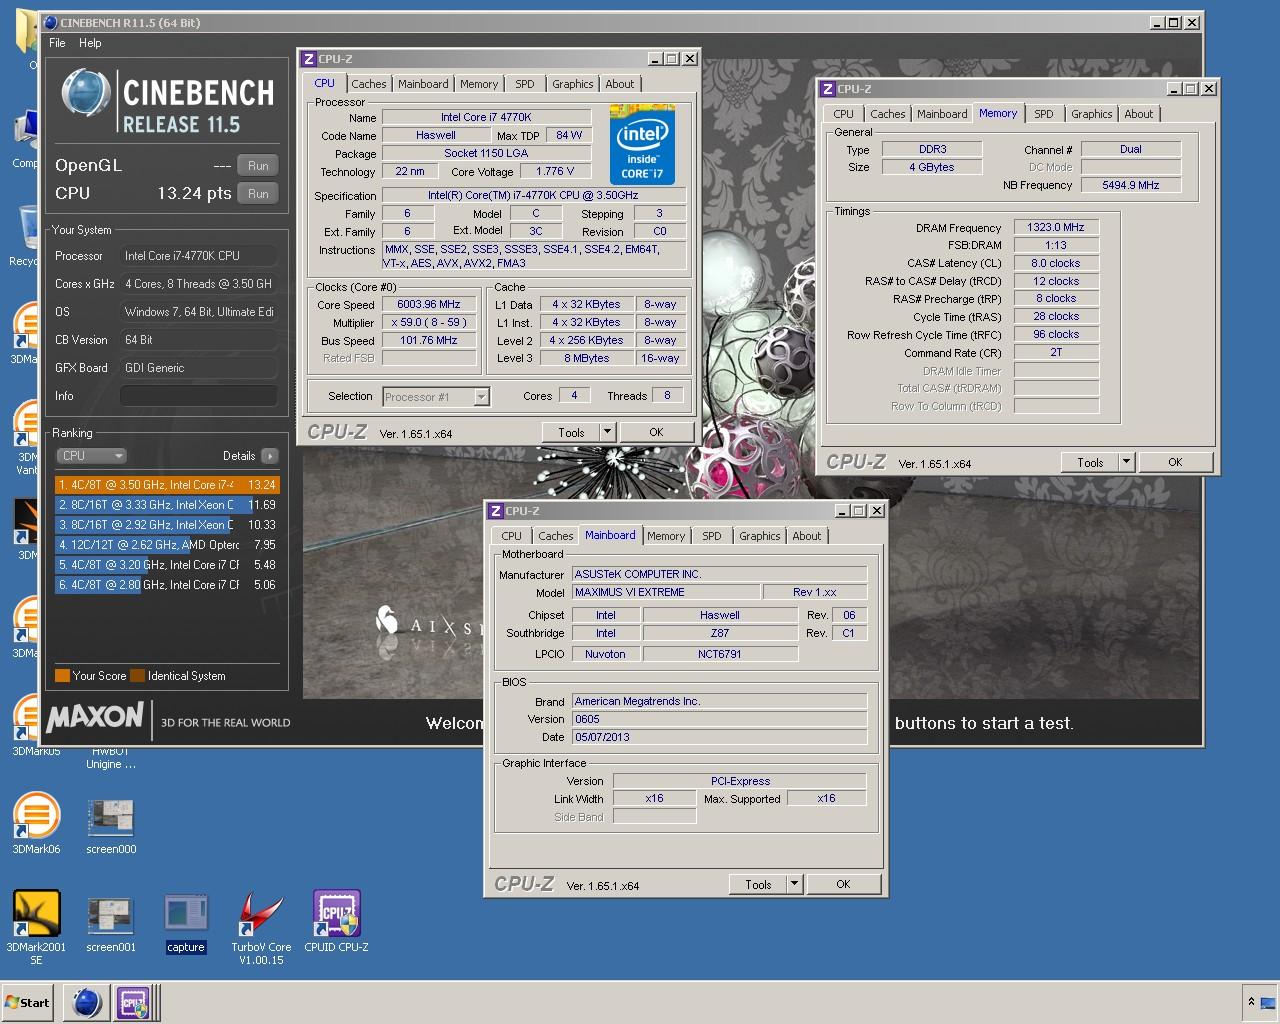Select the capture desktop icon

(185, 924)
